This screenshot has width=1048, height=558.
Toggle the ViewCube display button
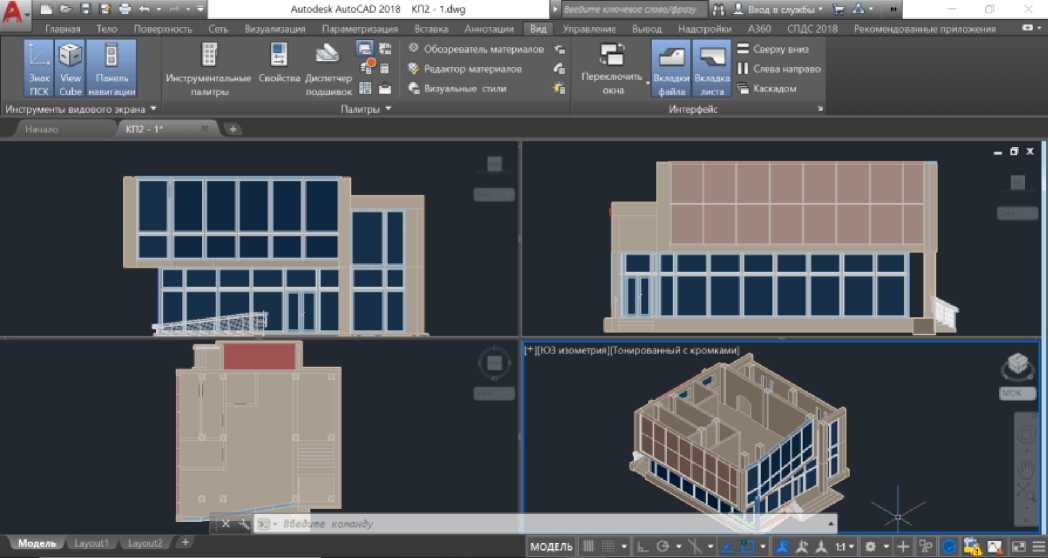[70, 68]
